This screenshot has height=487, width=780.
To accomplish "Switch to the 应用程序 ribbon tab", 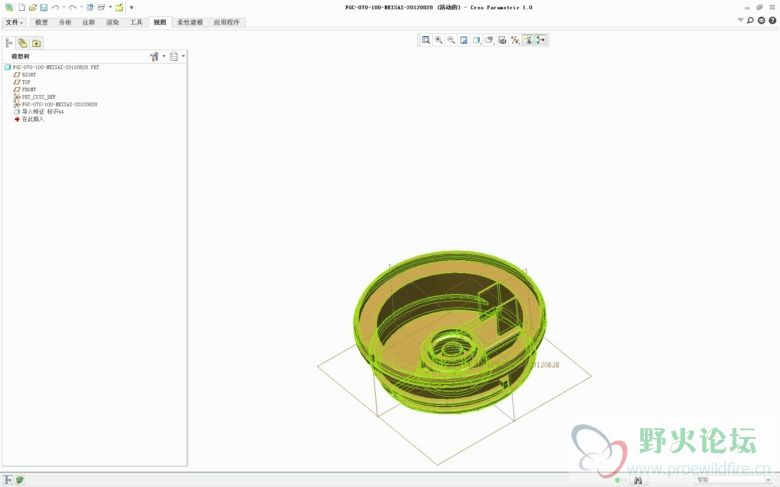I will click(227, 22).
